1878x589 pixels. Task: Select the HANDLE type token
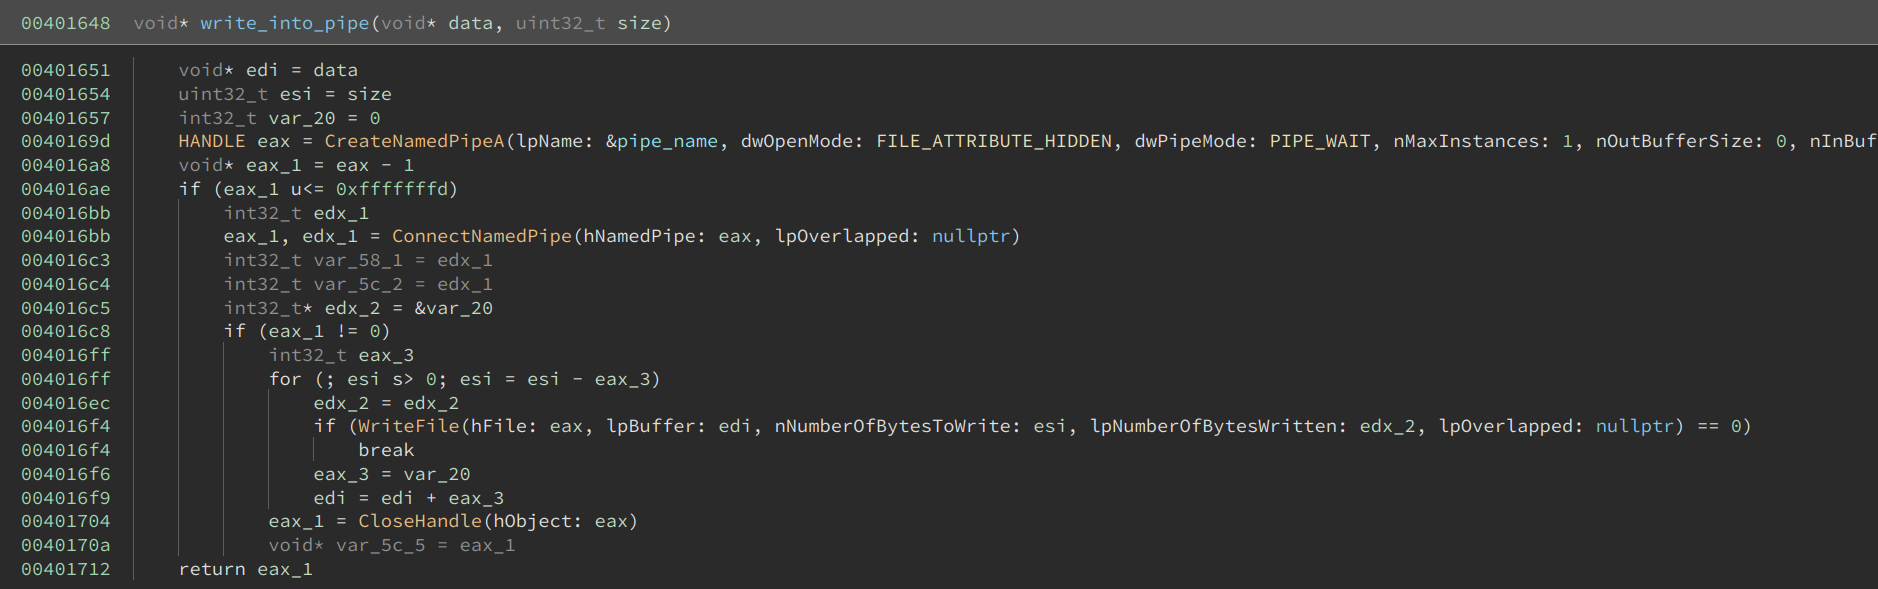click(x=211, y=141)
